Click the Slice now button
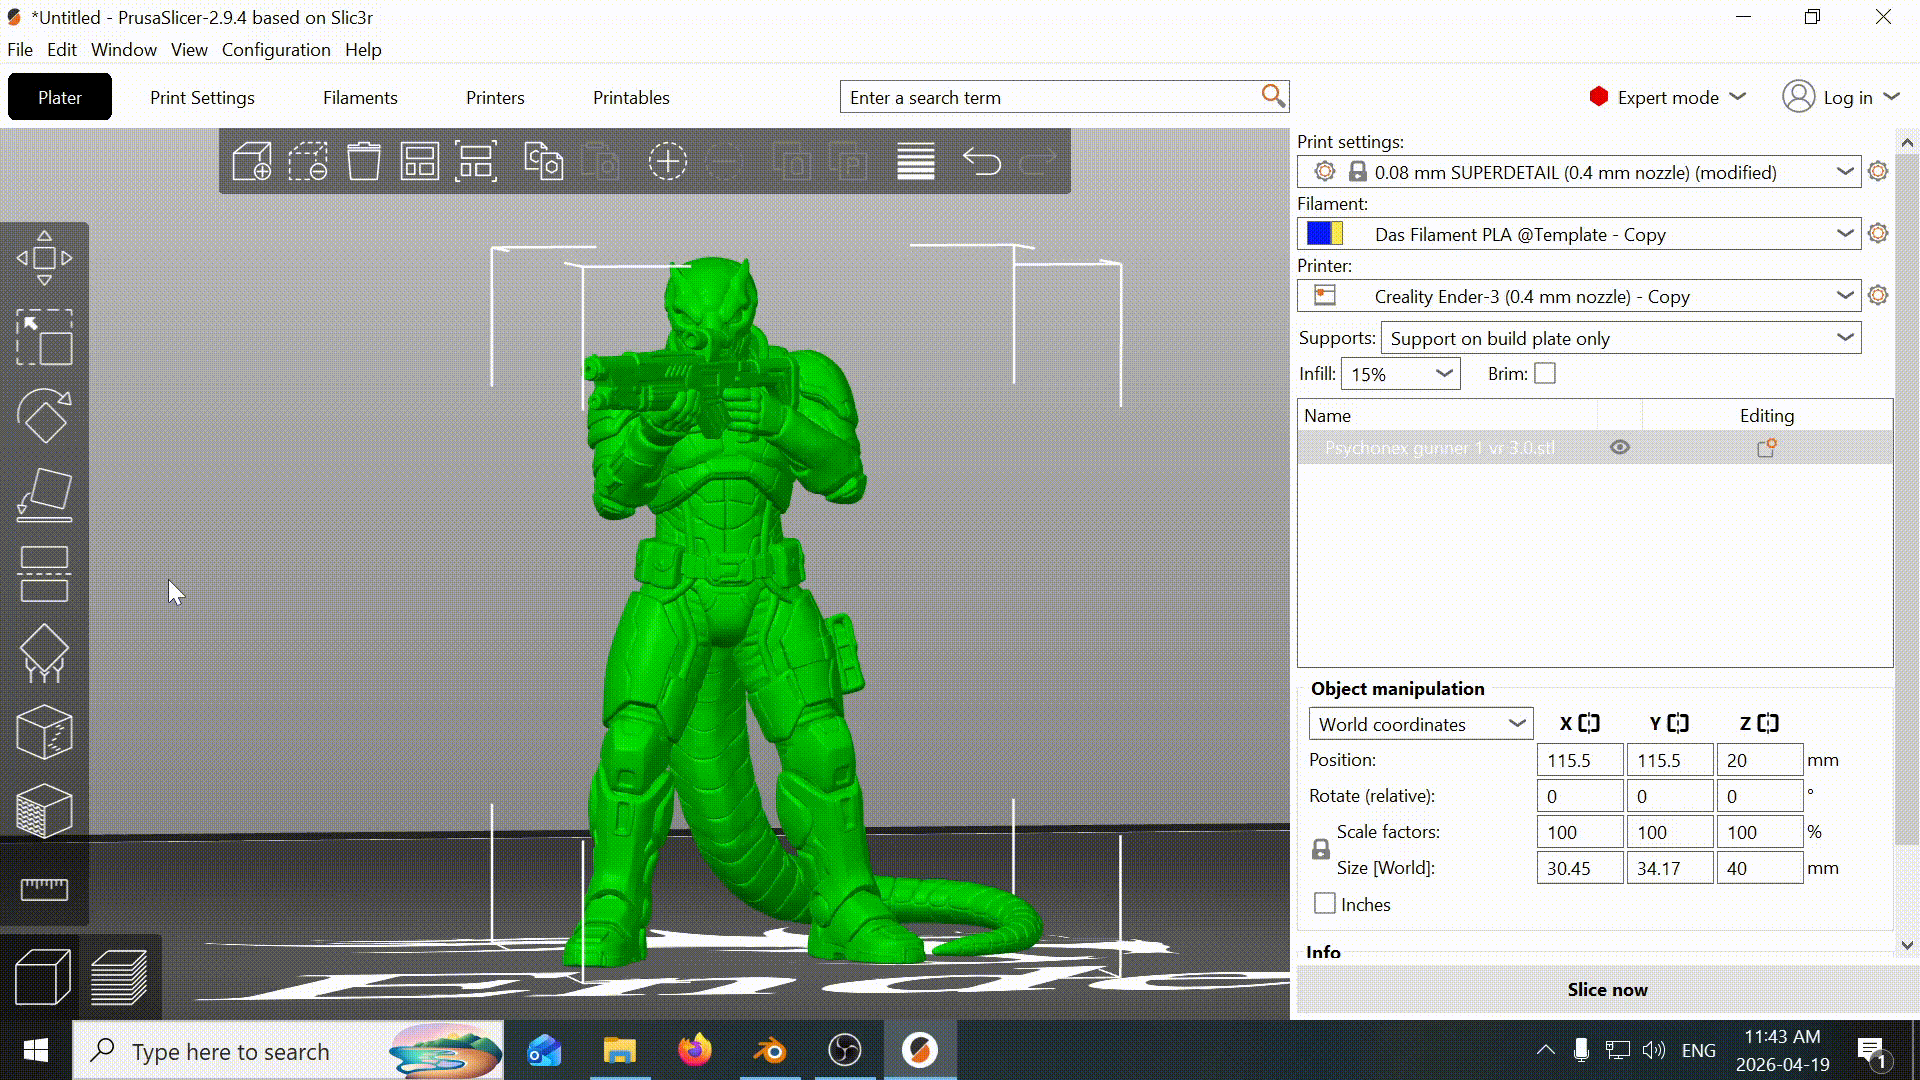This screenshot has height=1080, width=1920. point(1607,990)
